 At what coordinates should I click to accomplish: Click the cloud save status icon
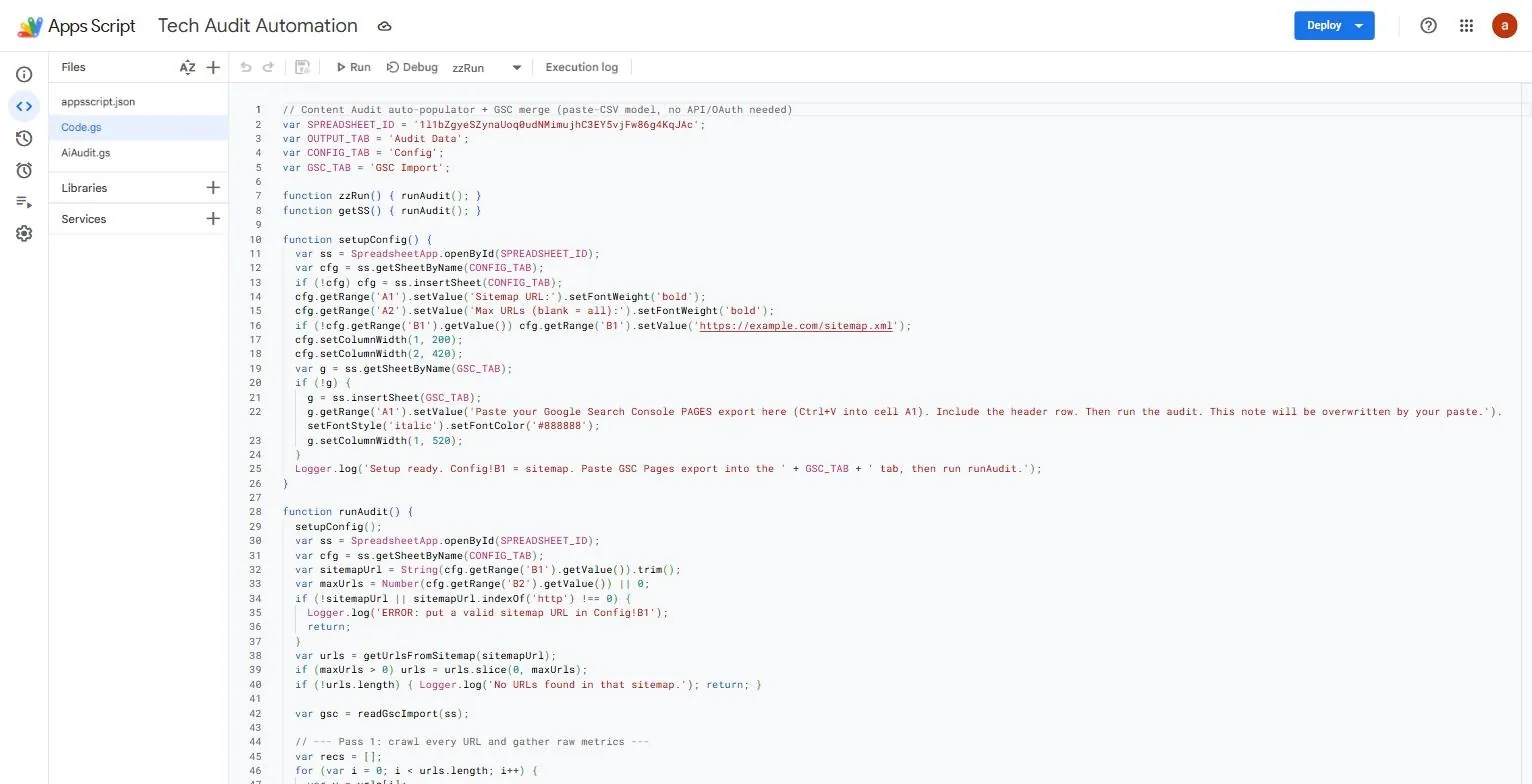tap(385, 27)
